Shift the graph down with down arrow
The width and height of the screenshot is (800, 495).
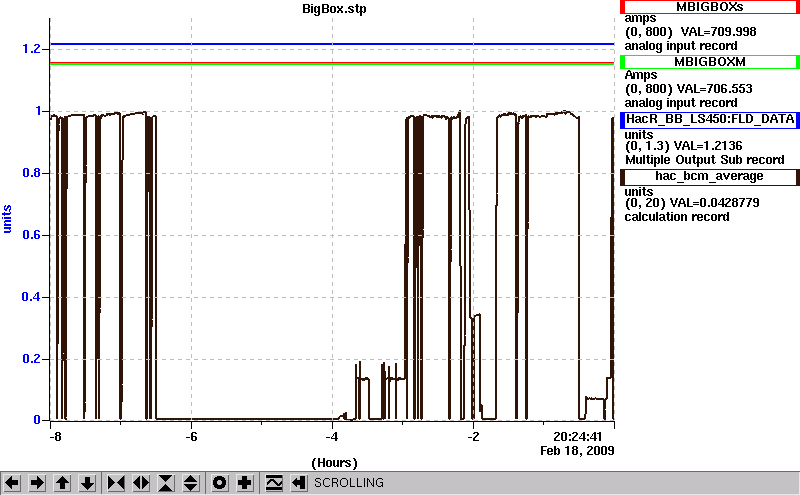(x=88, y=483)
